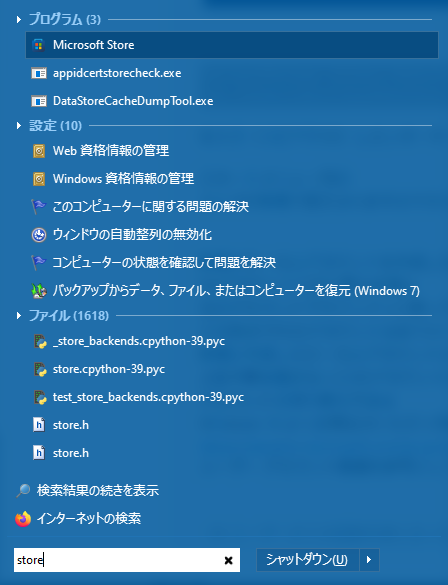The width and height of the screenshot is (448, 585).
Task: Click the プログラム (3) header
Action: (65, 19)
